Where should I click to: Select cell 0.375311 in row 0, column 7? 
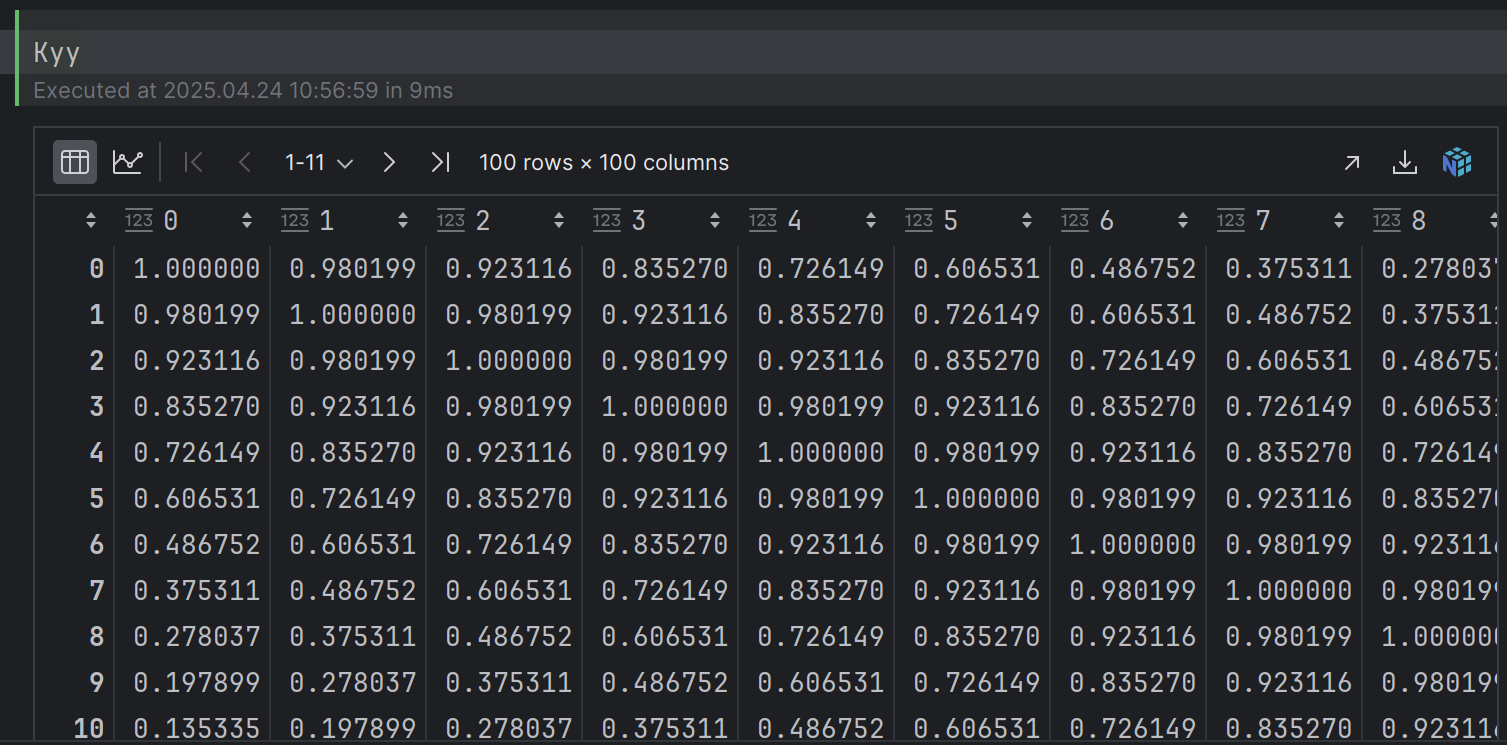coord(1289,268)
